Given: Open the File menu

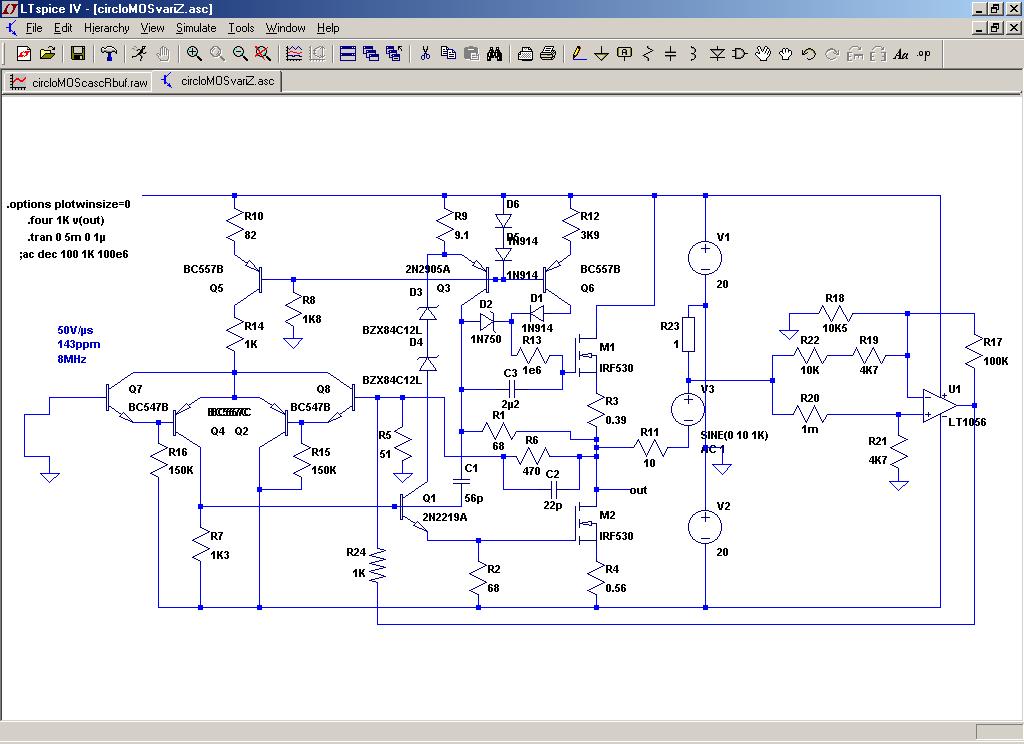Looking at the screenshot, I should coord(34,28).
